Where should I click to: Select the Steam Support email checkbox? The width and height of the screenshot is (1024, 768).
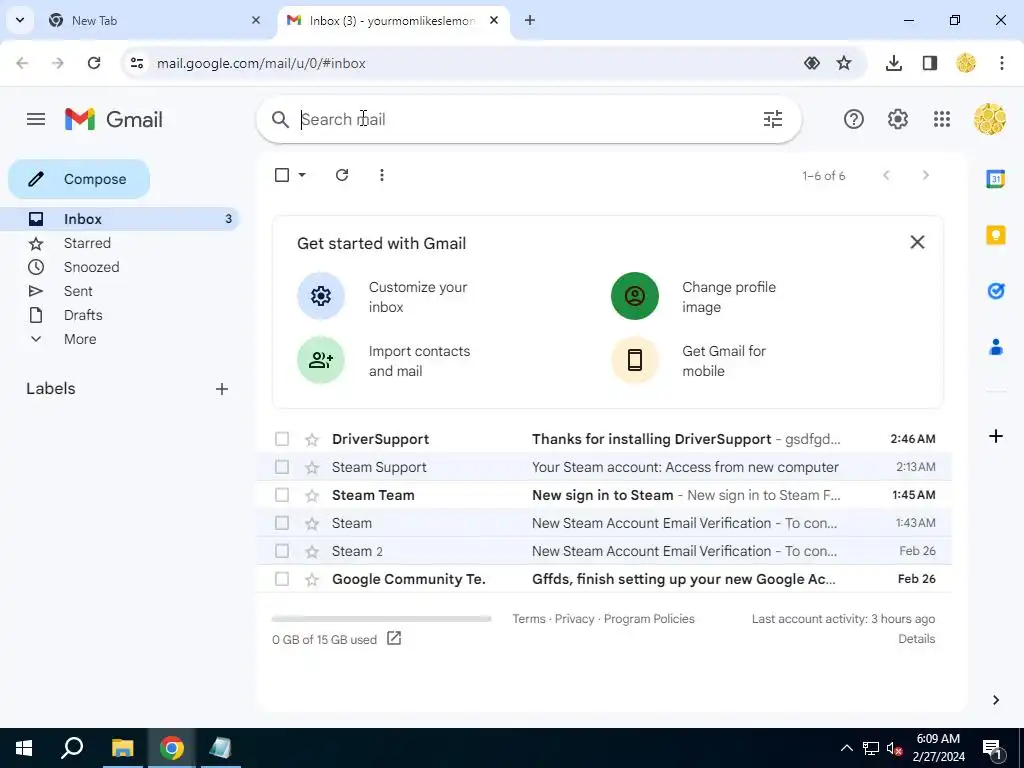click(281, 467)
